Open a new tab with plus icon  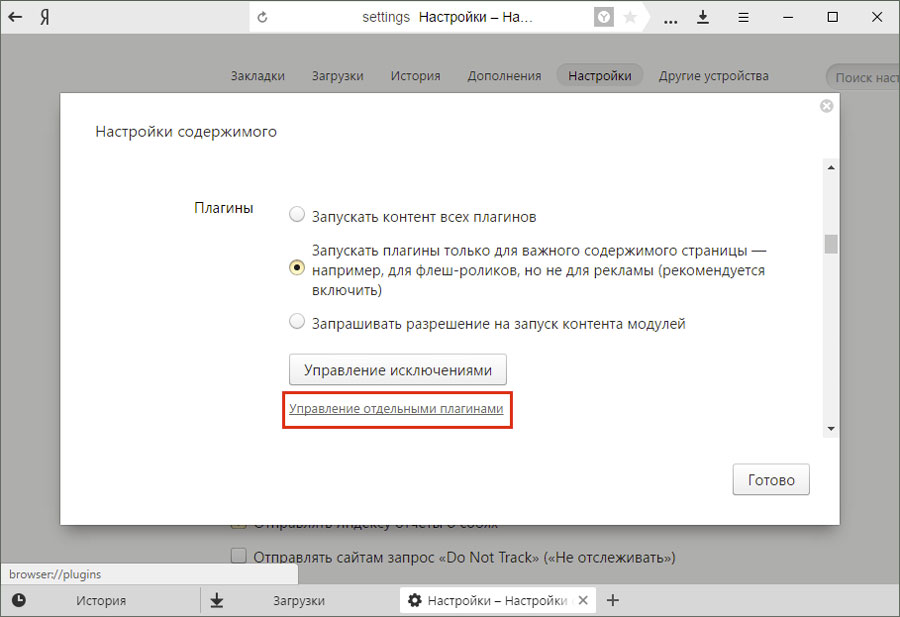pos(613,600)
